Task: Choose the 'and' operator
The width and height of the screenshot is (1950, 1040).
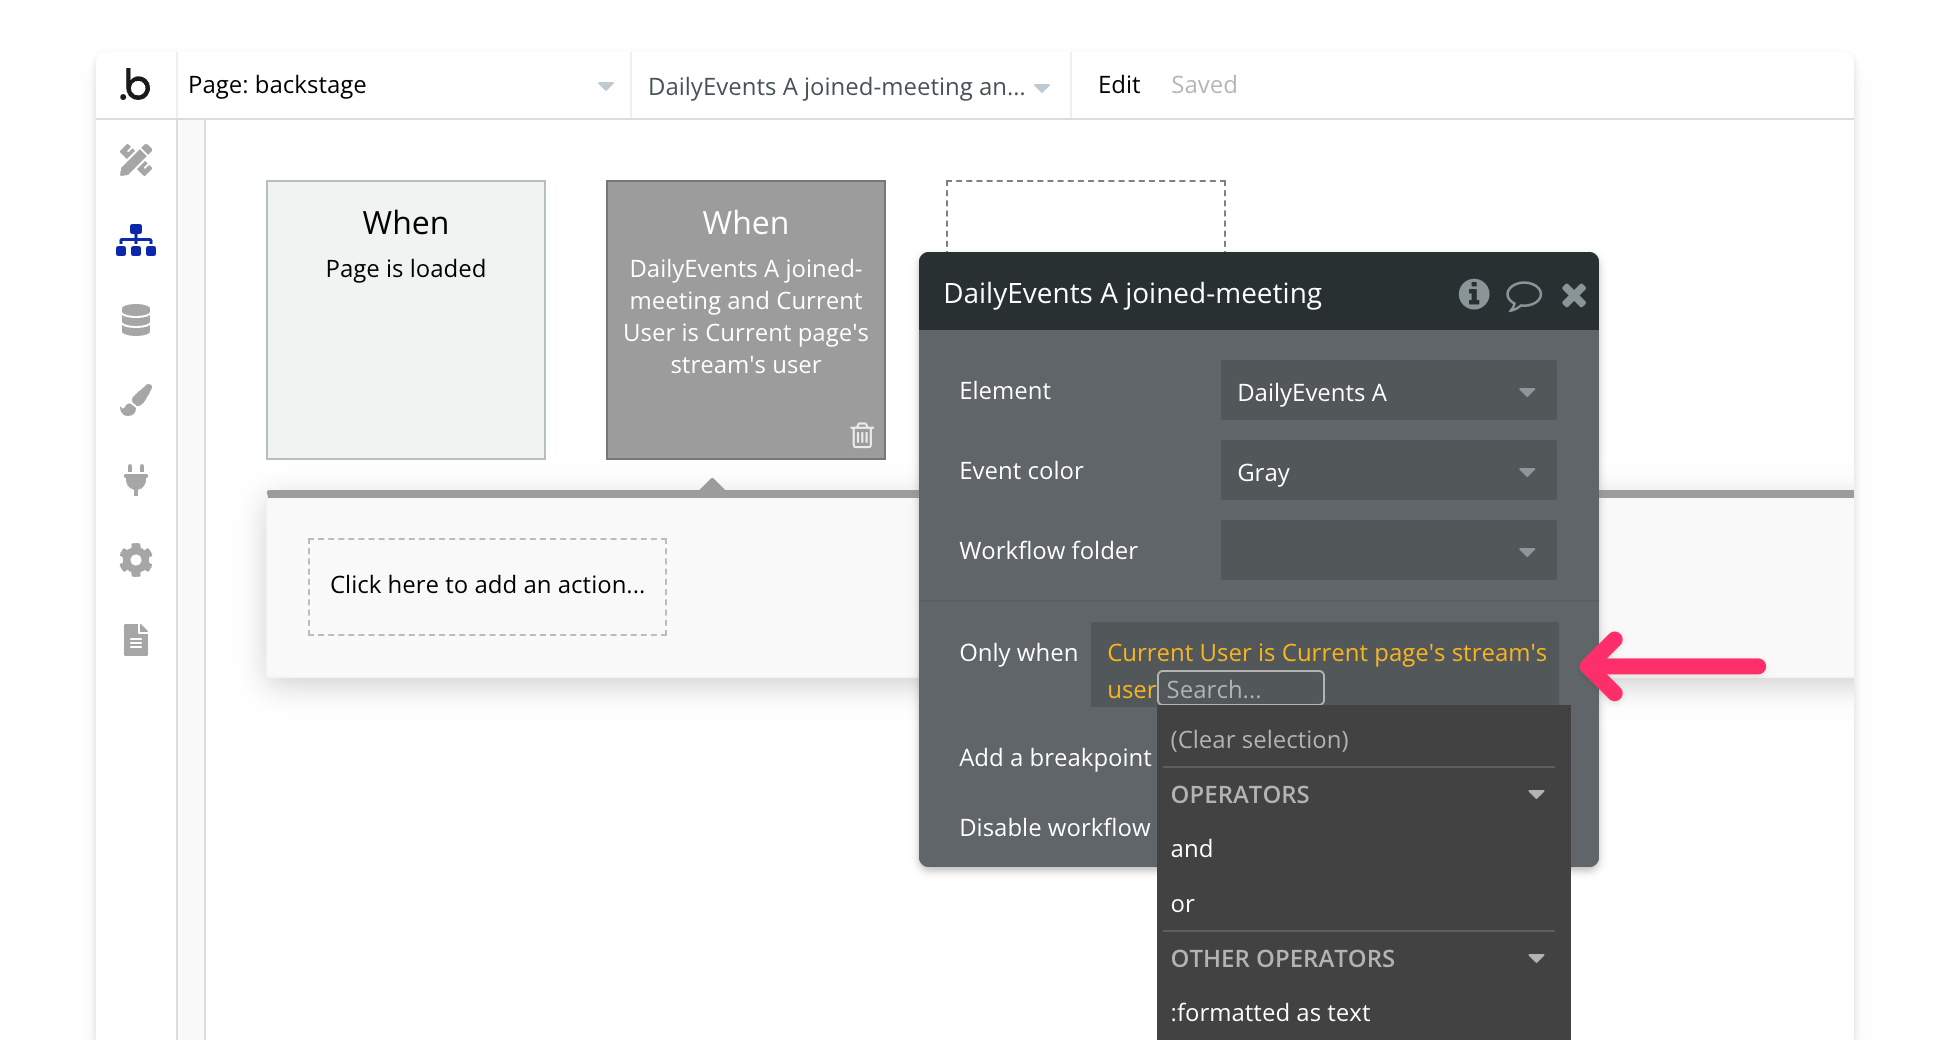Action: click(x=1192, y=849)
